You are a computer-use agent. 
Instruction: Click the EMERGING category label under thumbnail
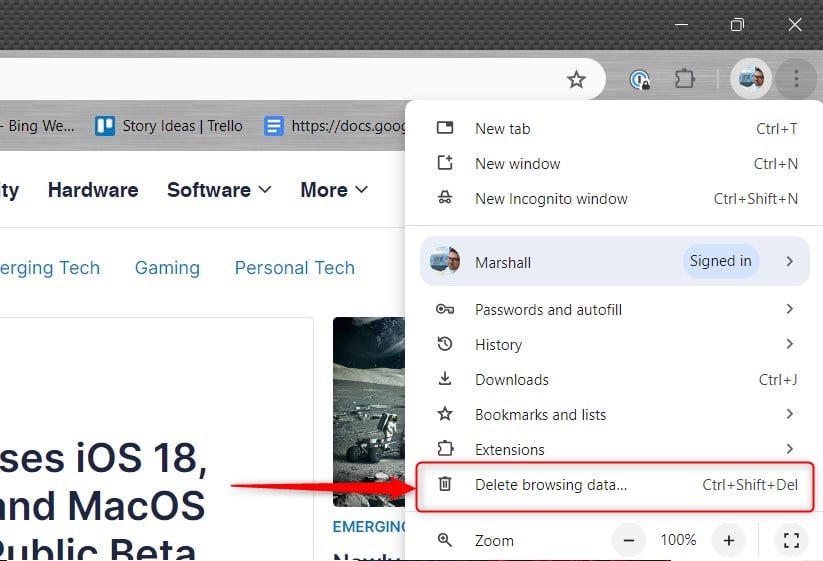pyautogui.click(x=369, y=527)
